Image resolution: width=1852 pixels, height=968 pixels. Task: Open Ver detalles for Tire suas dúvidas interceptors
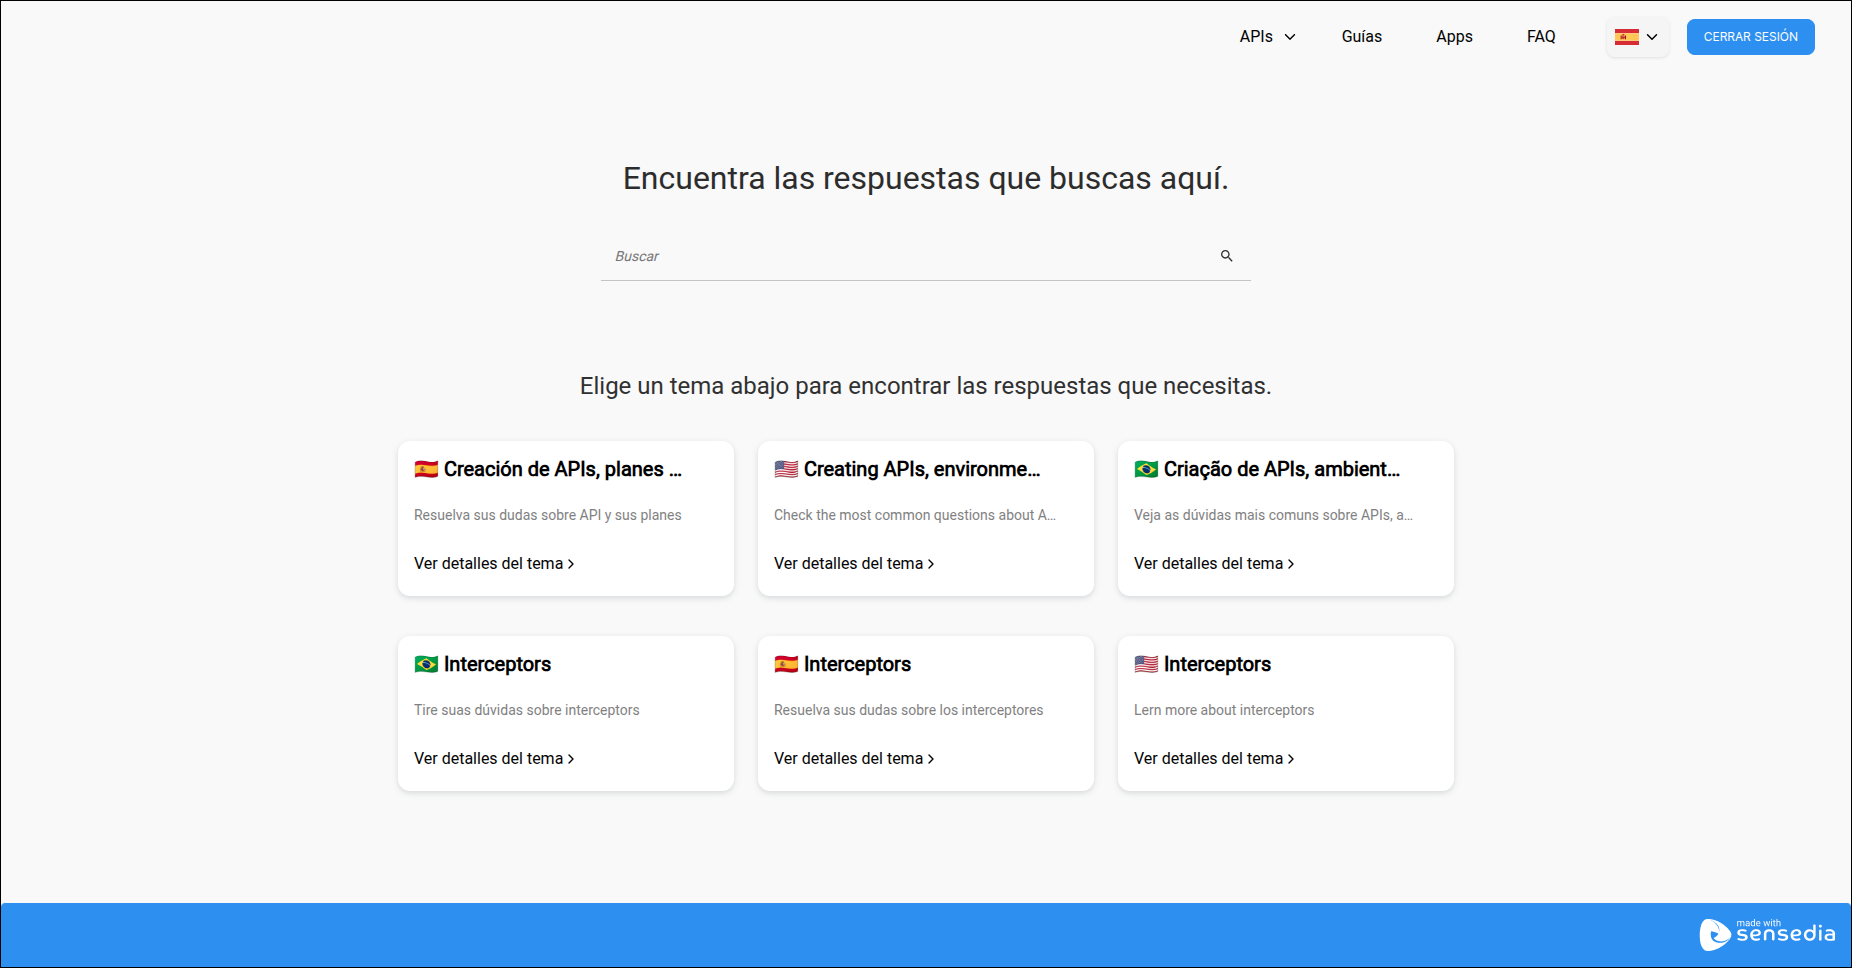click(x=494, y=759)
